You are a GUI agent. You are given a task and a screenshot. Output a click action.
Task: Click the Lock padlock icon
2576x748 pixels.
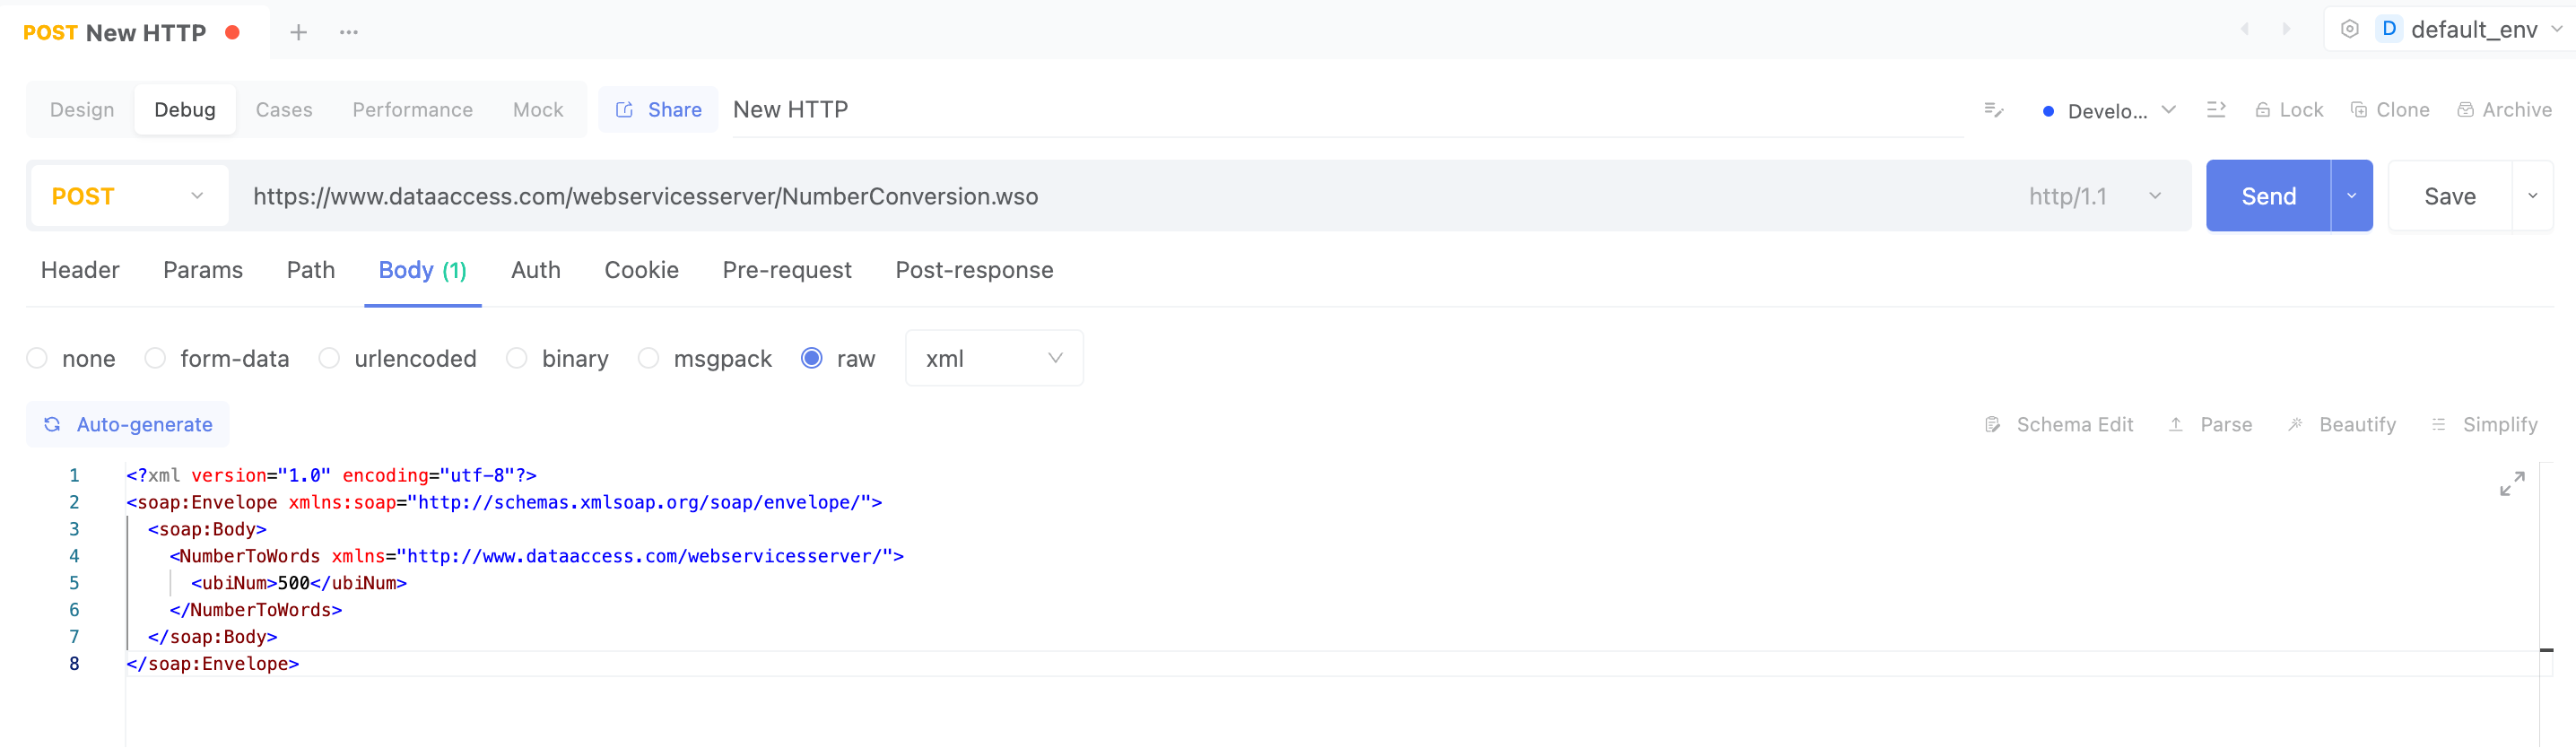[x=2262, y=110]
